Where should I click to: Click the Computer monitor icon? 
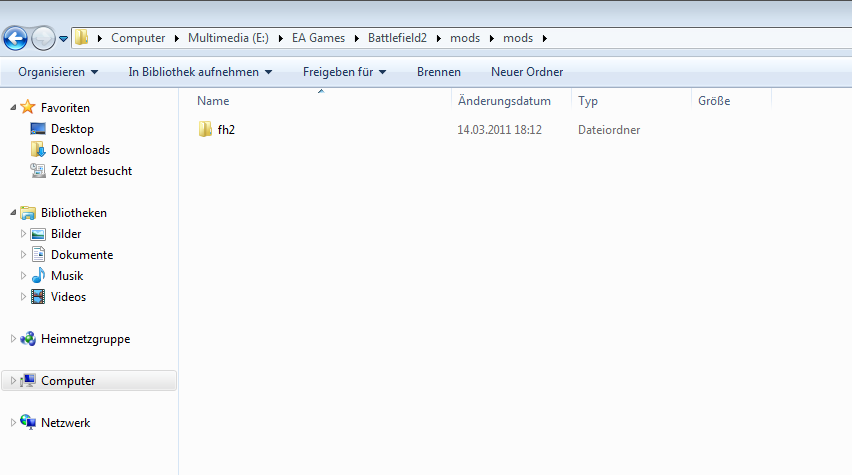(28, 380)
